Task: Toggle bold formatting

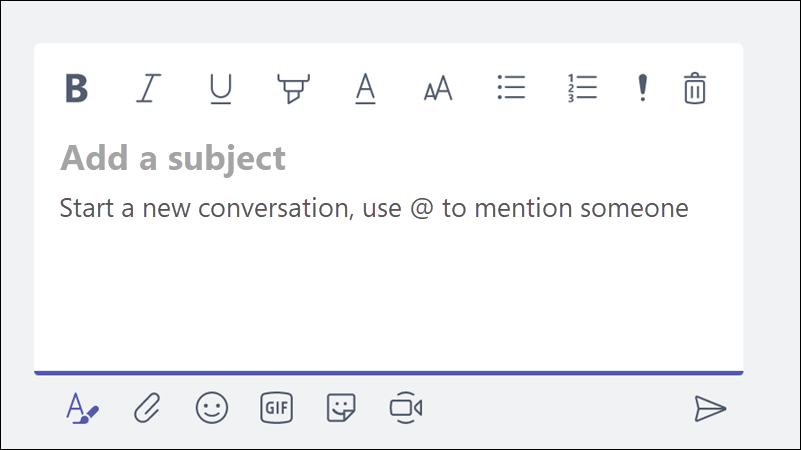Action: pos(77,88)
